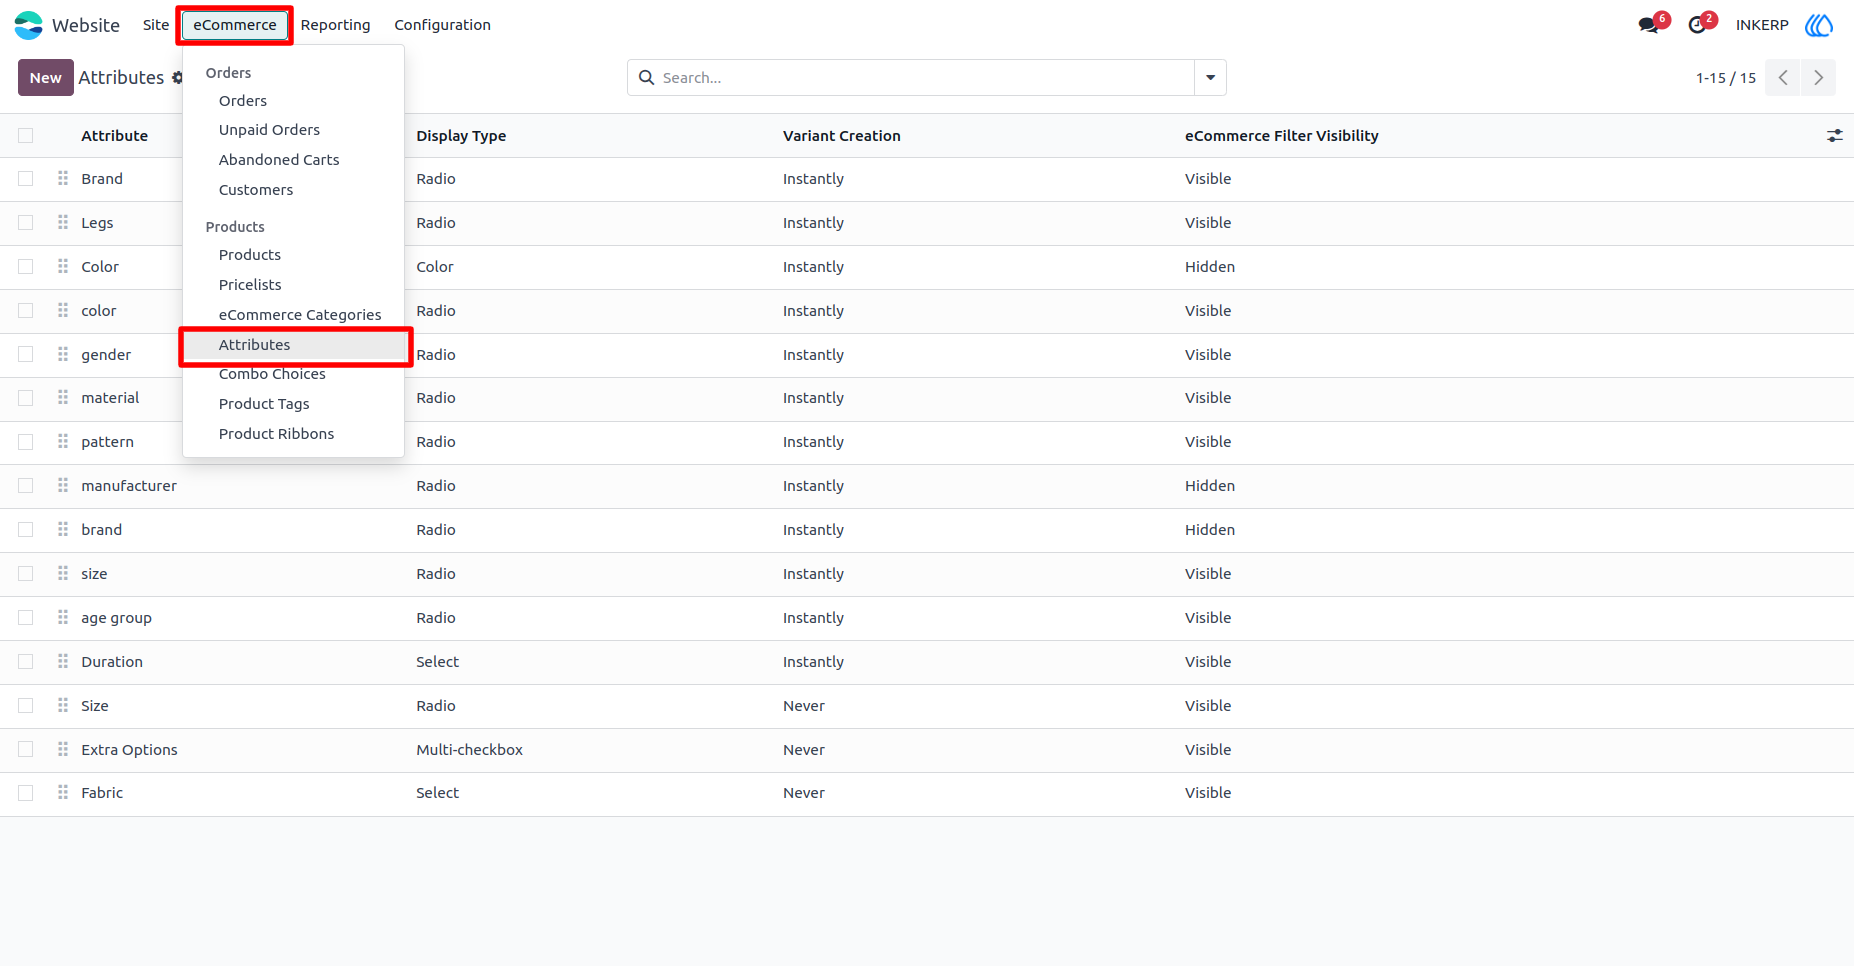Choose Product Ribbons from the menu
The image size is (1854, 966).
[x=277, y=434]
